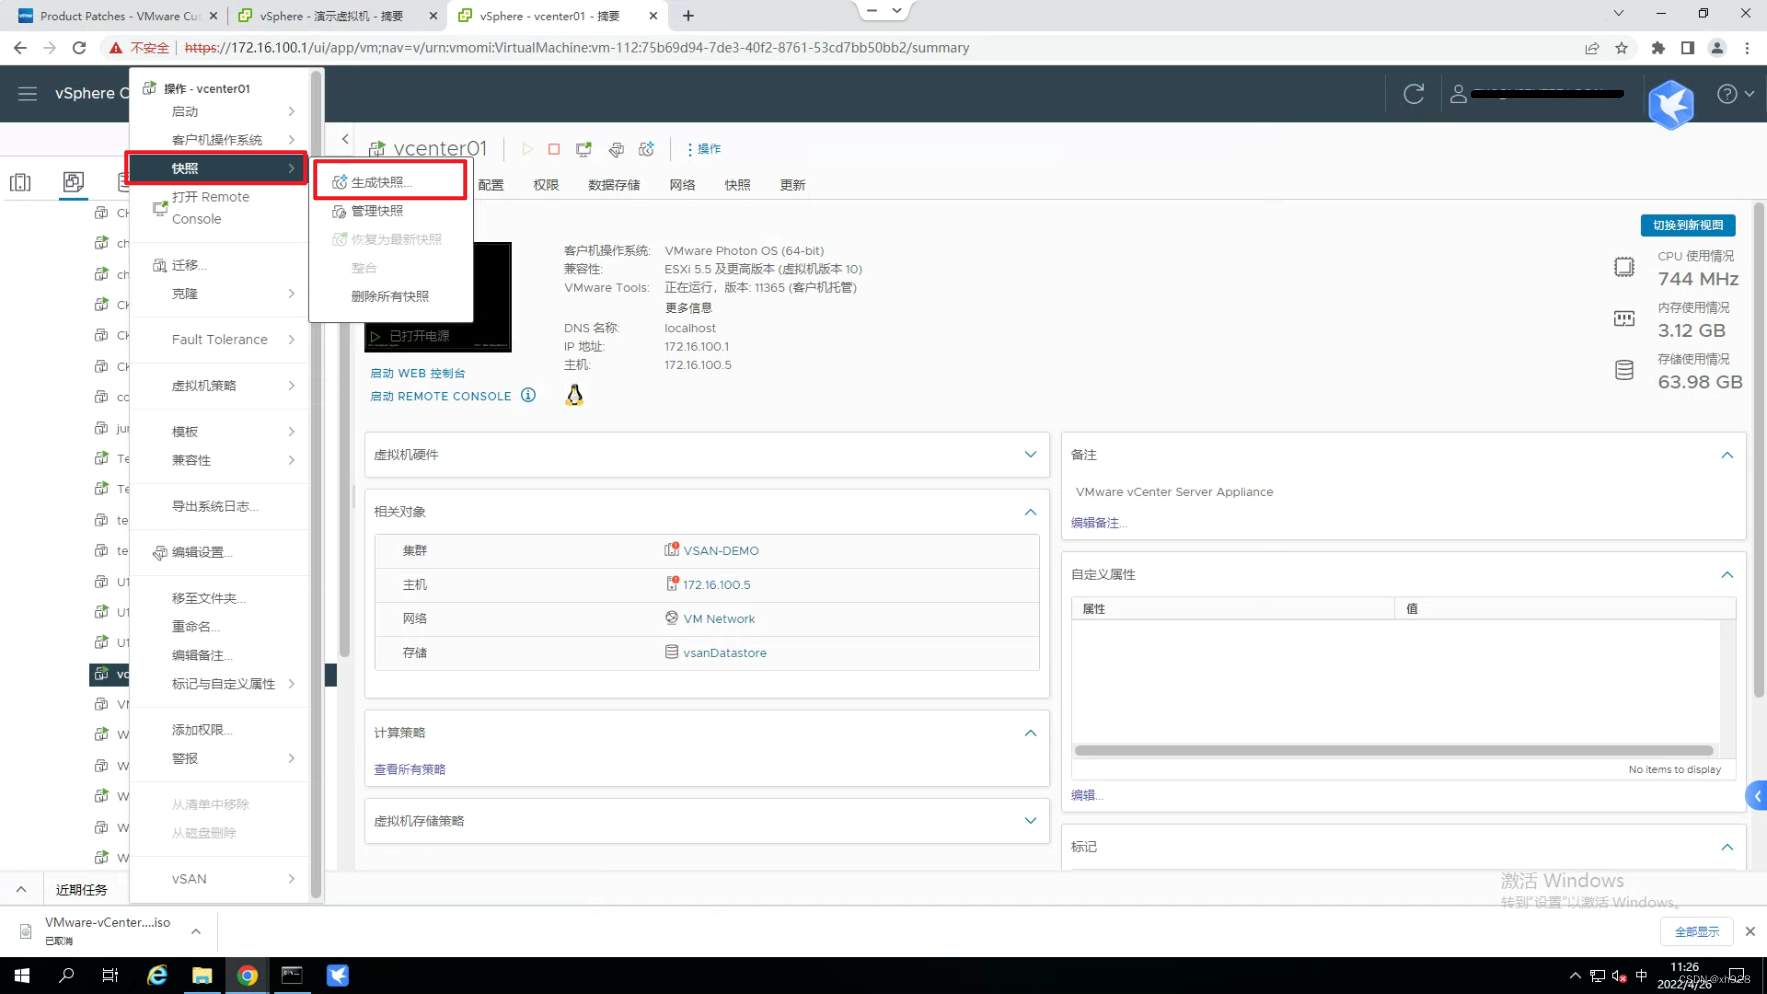Click the launch console monitor icon in toolbar
The image size is (1767, 994).
[584, 149]
